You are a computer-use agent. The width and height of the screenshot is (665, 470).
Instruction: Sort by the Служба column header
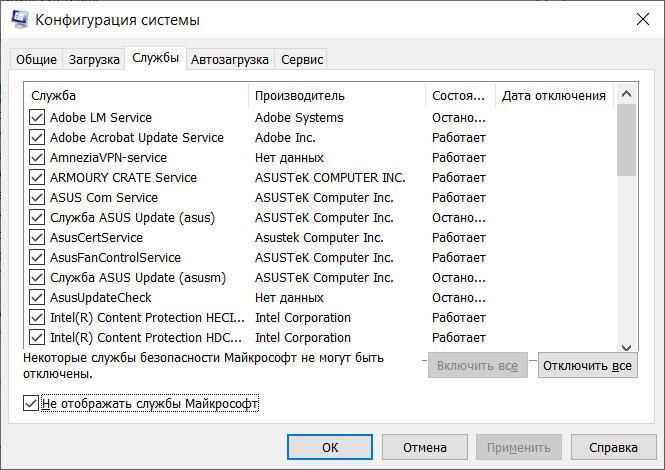135,96
